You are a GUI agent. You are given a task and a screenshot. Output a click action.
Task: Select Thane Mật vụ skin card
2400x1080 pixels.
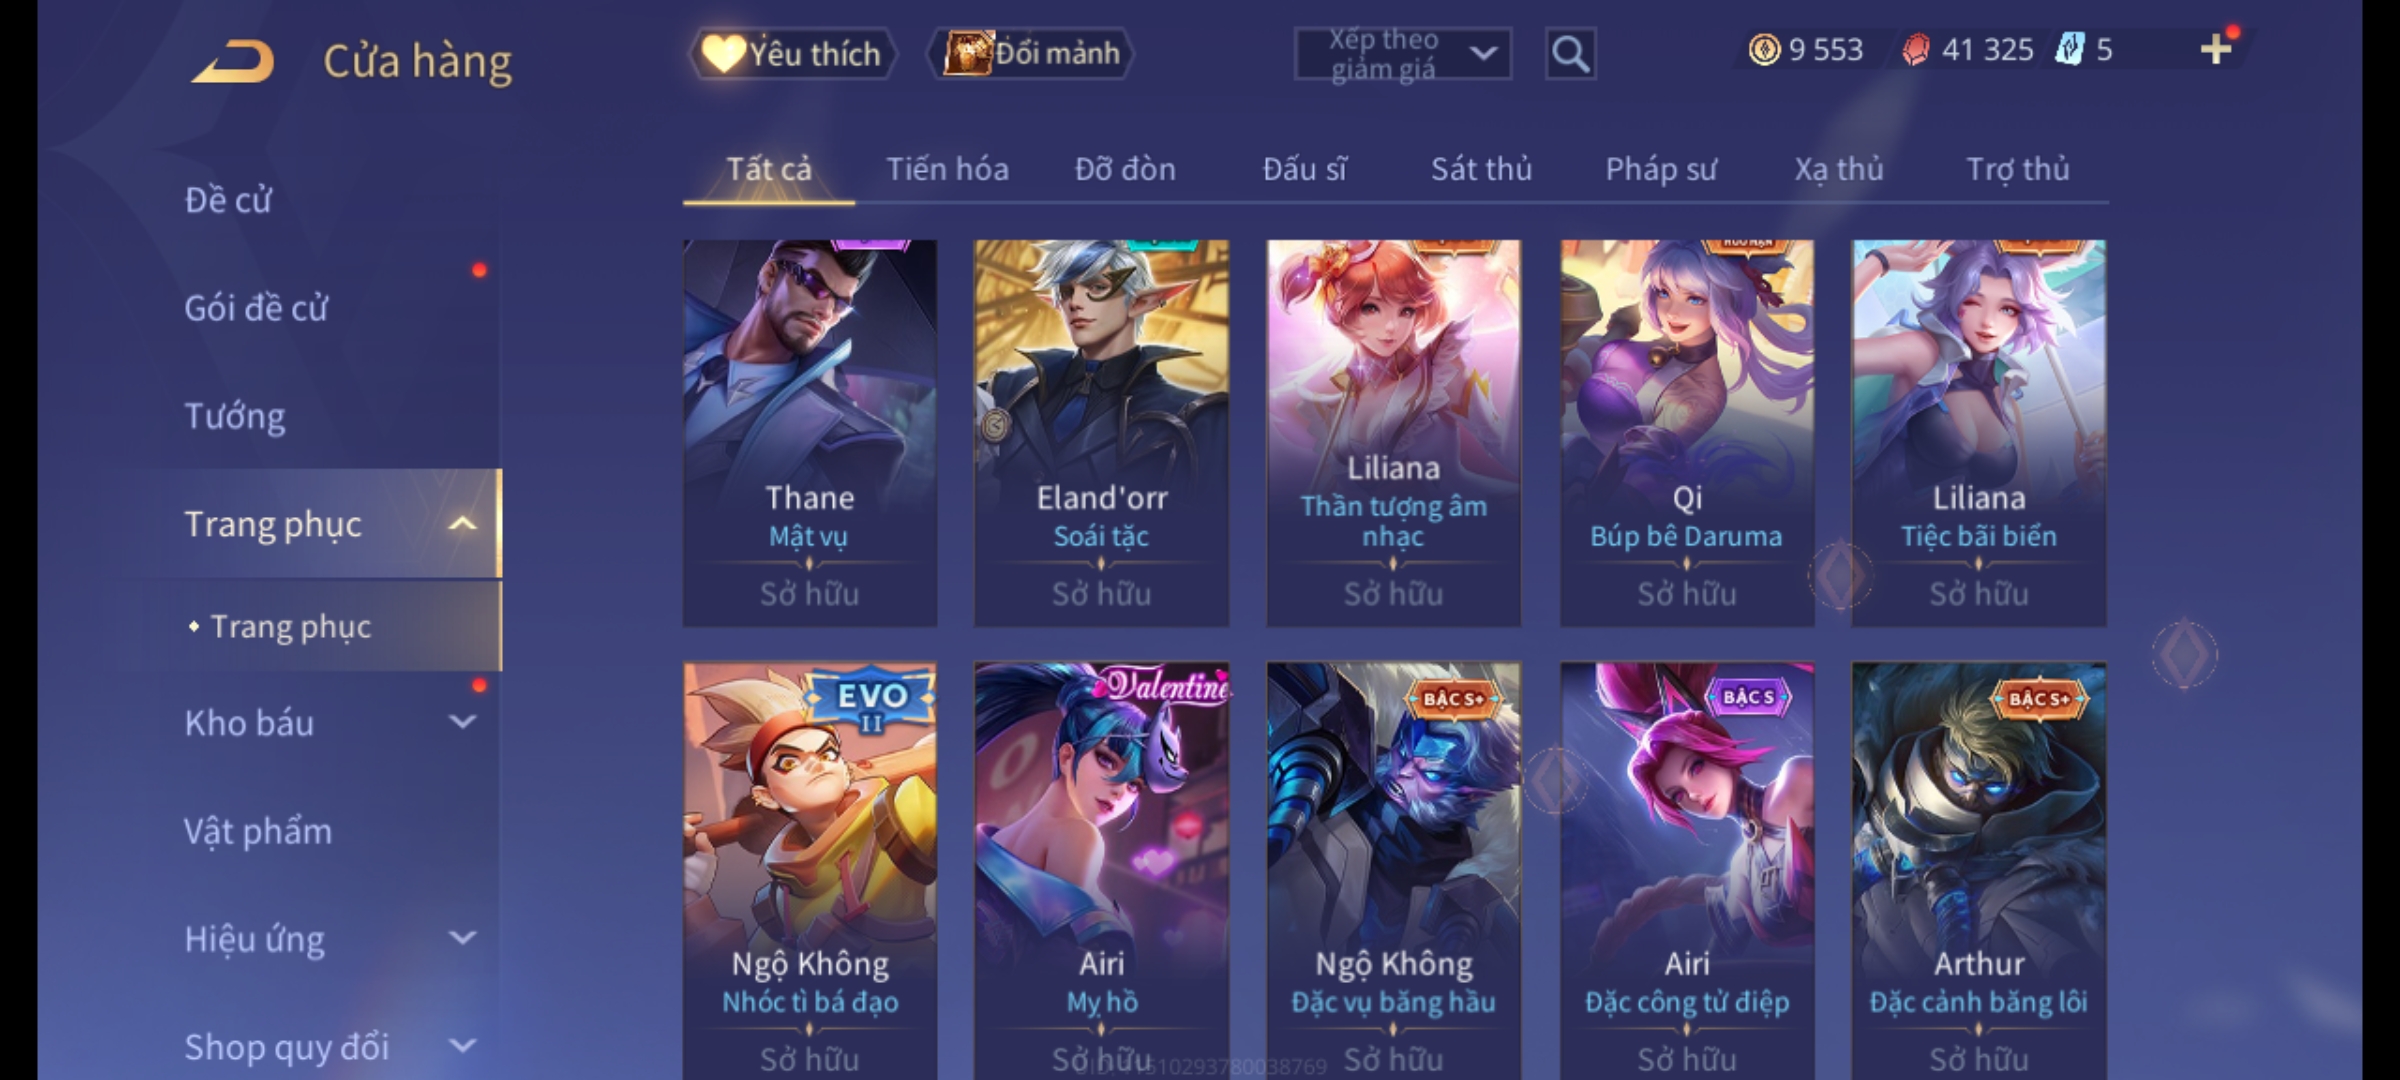810,433
